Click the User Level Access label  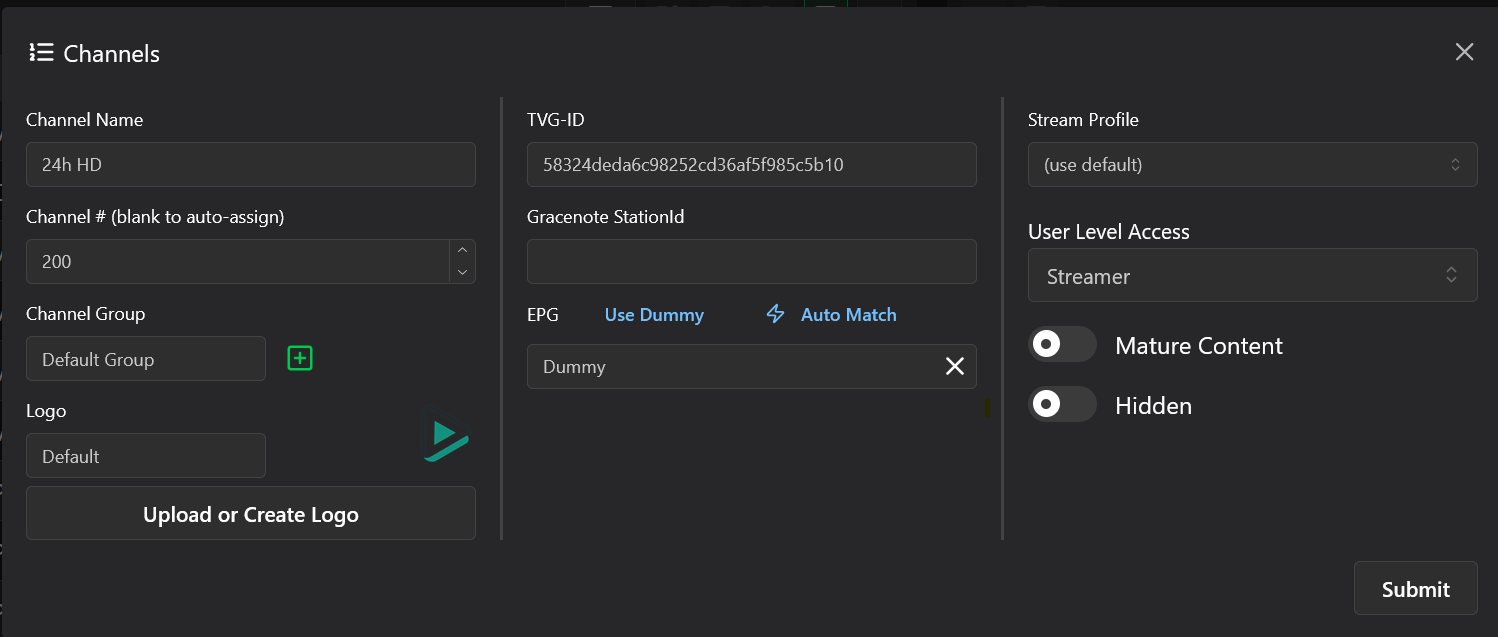[1109, 232]
